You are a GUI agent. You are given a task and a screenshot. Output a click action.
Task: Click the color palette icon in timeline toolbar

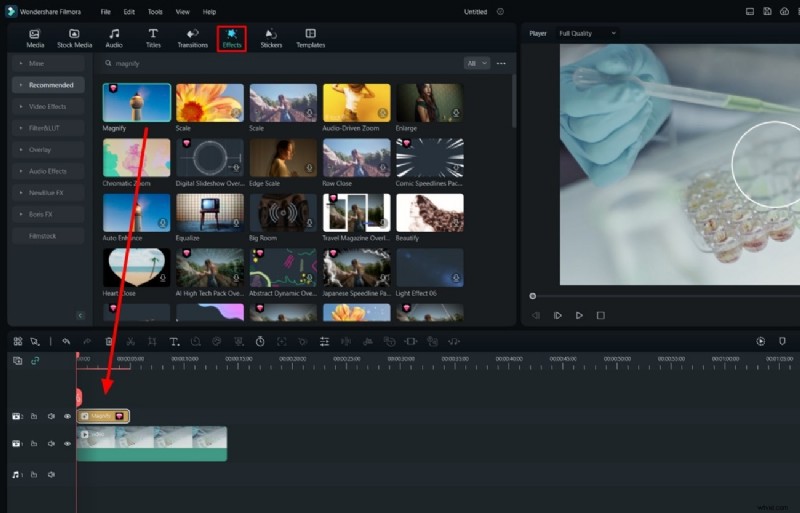point(217,341)
